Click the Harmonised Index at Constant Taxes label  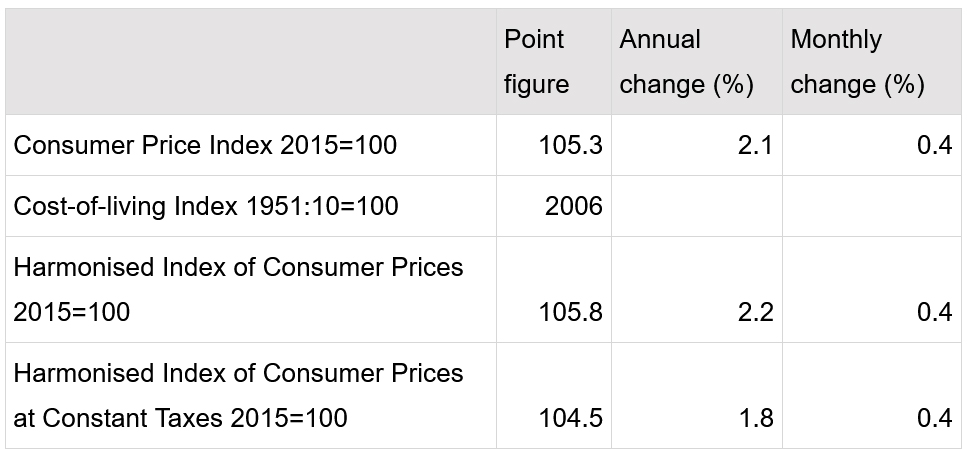click(x=238, y=396)
